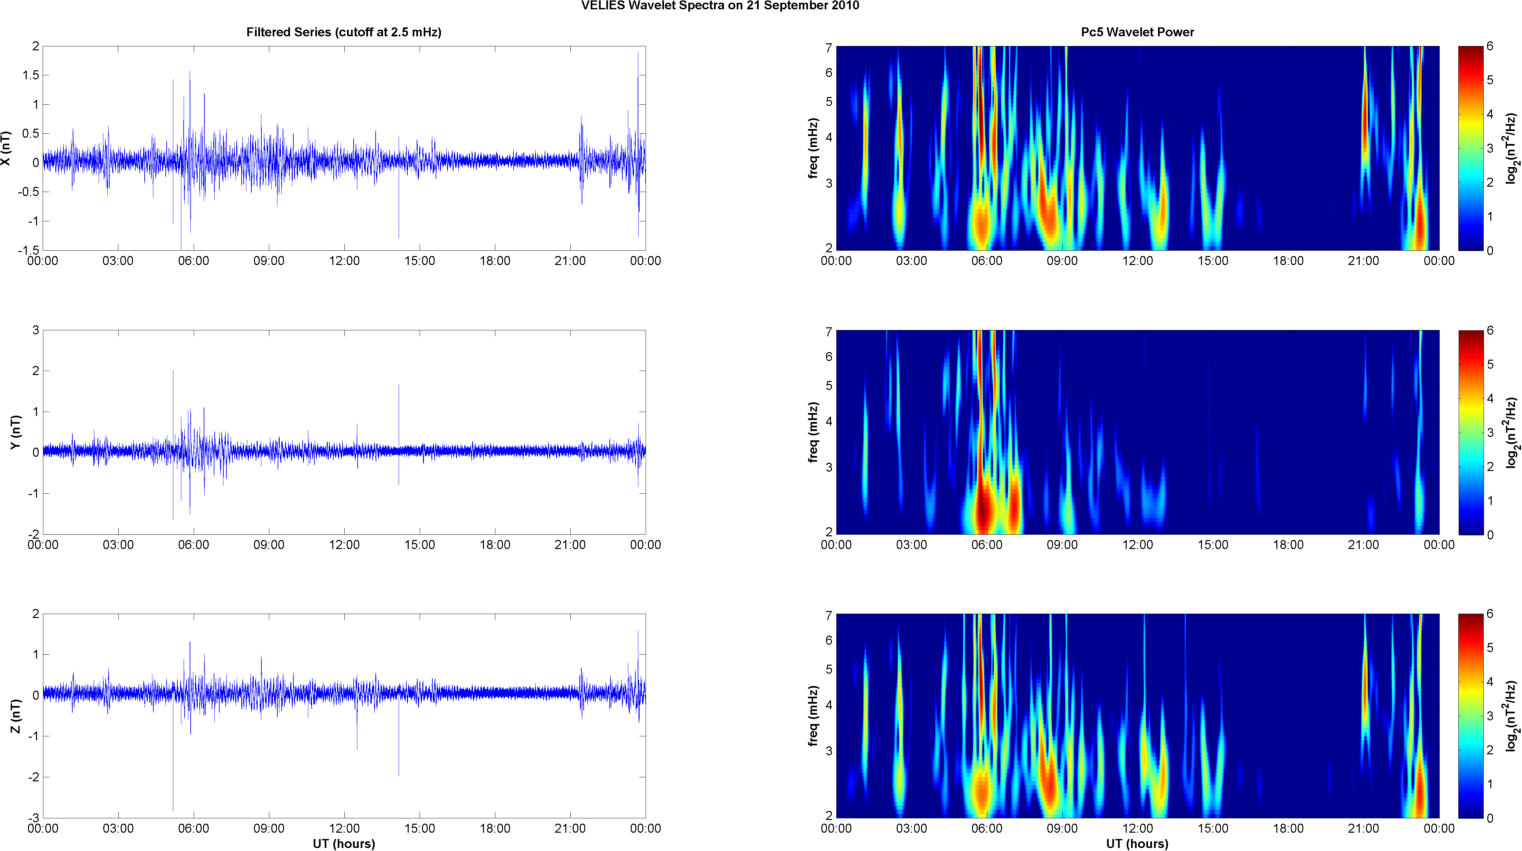Select the log2(nT²/Hz) label beside bottom colorbar
Screen dimensions: 1522x851
click(x=1514, y=716)
